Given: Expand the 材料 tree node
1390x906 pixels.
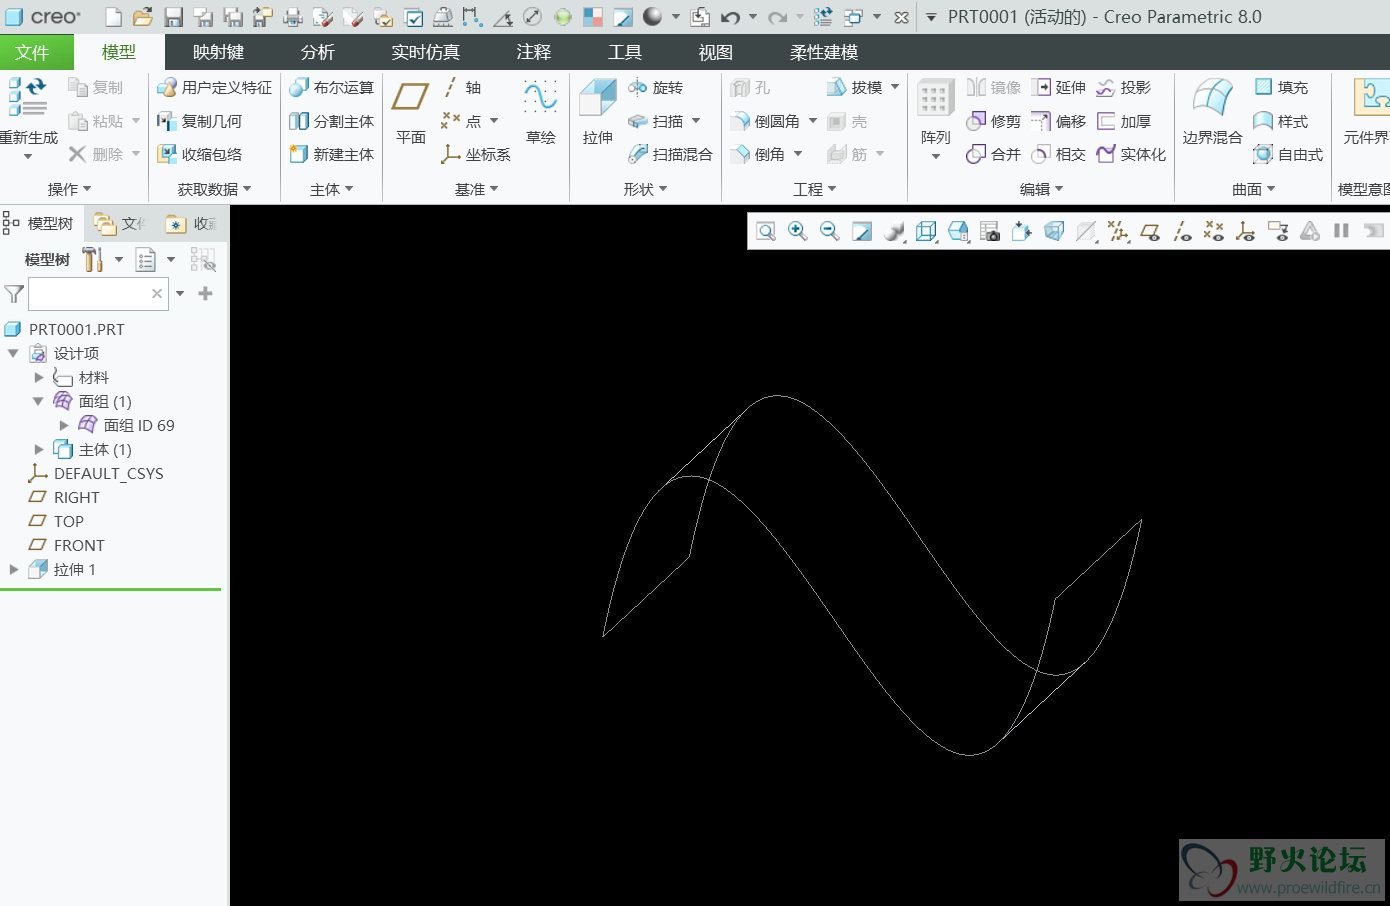Looking at the screenshot, I should (x=39, y=377).
